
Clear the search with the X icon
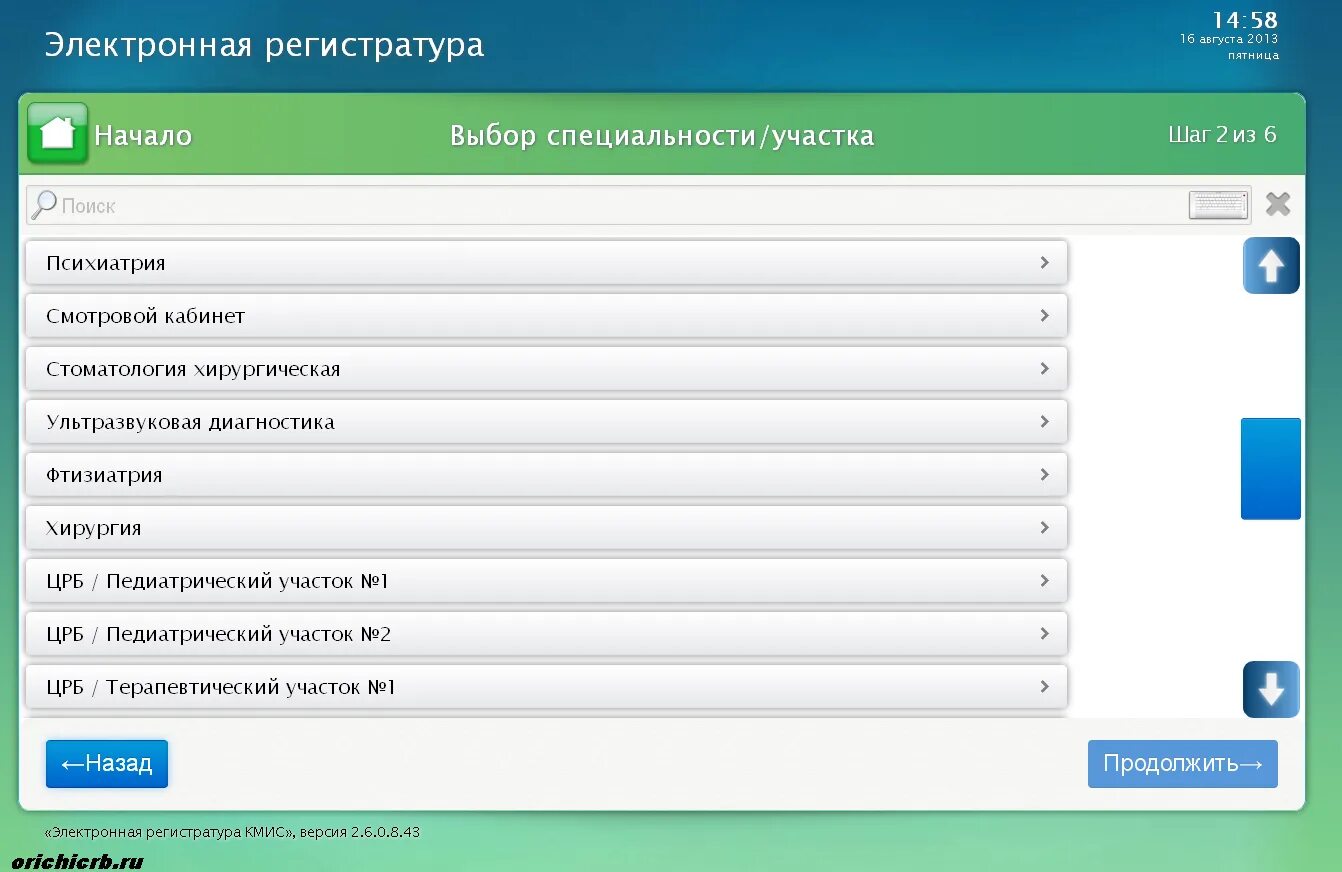[1278, 204]
